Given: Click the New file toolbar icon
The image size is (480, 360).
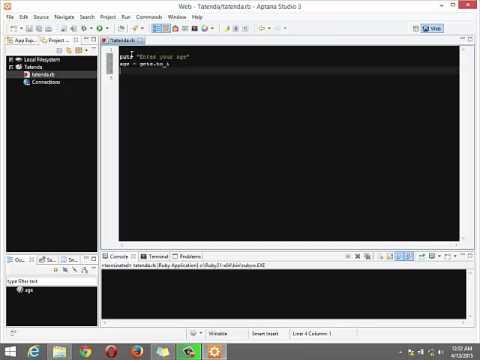Looking at the screenshot, I should point(13,29).
